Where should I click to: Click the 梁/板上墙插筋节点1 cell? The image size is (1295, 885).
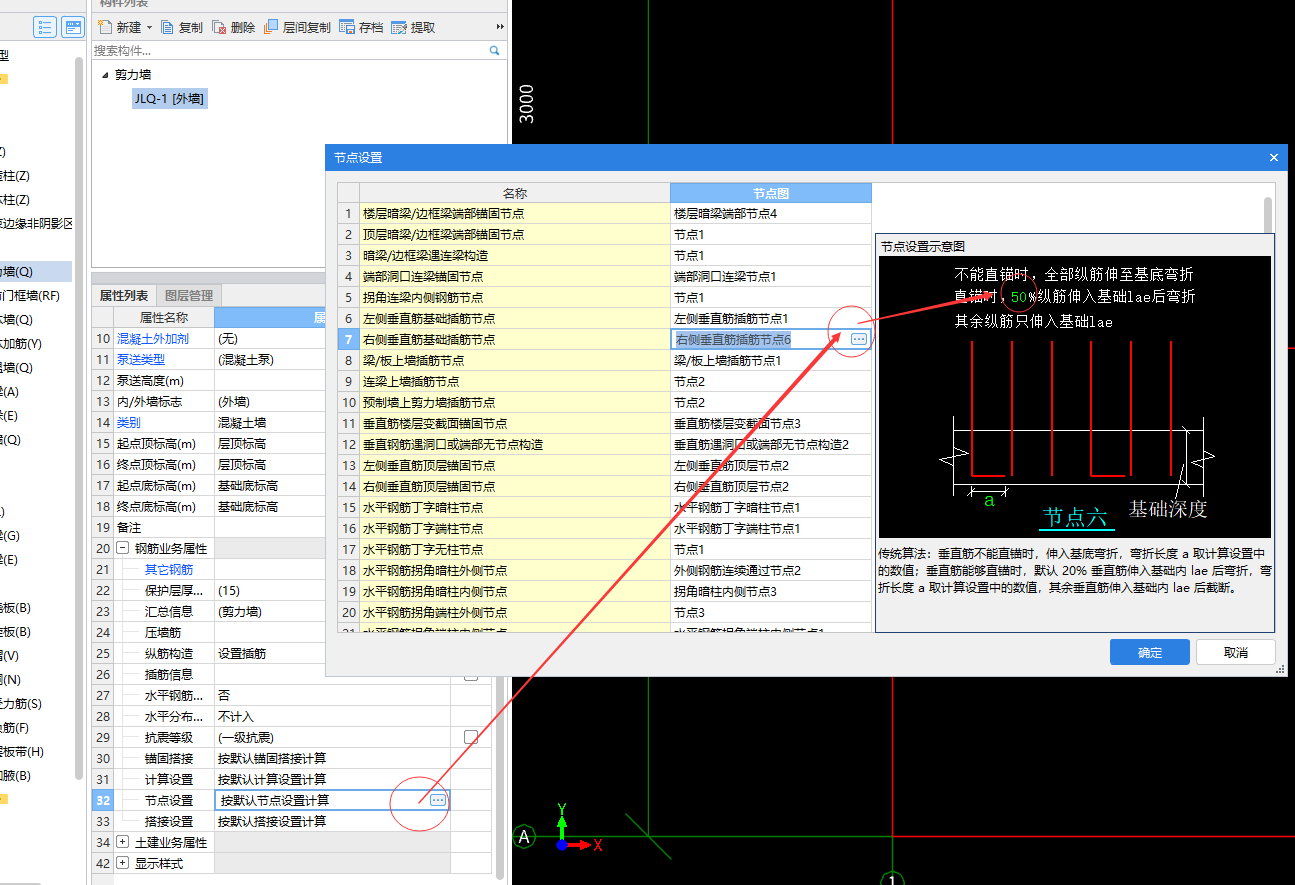point(771,361)
